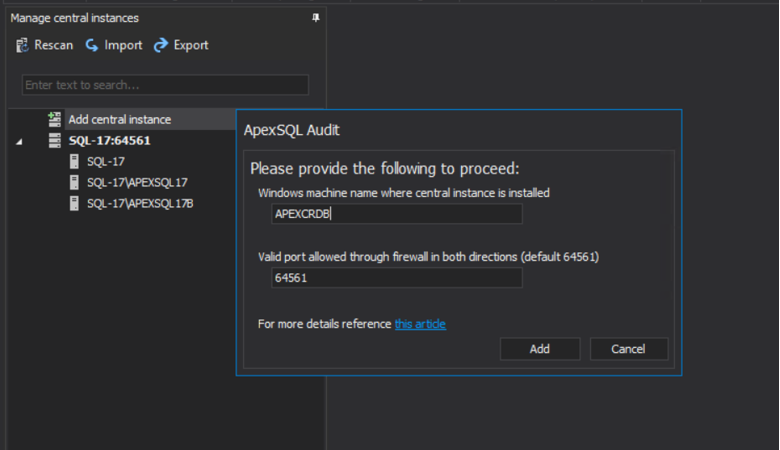Click the 'Valid port allowed through firewall' label
780x450 pixels.
click(428, 257)
